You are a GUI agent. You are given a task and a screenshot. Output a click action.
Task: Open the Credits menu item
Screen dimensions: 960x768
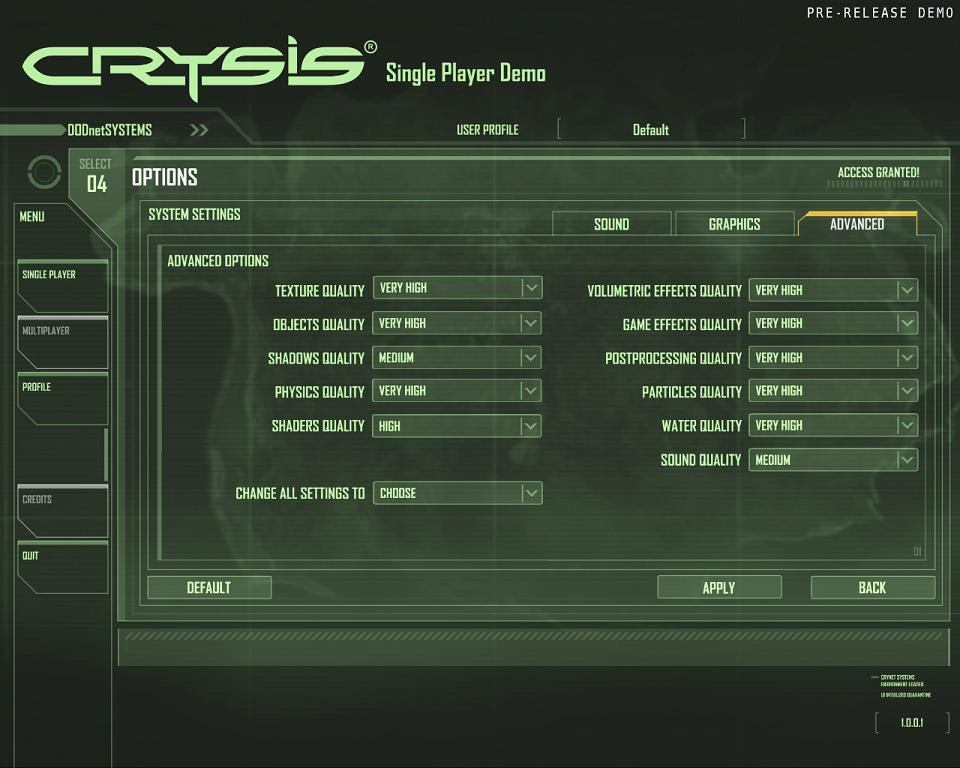62,511
